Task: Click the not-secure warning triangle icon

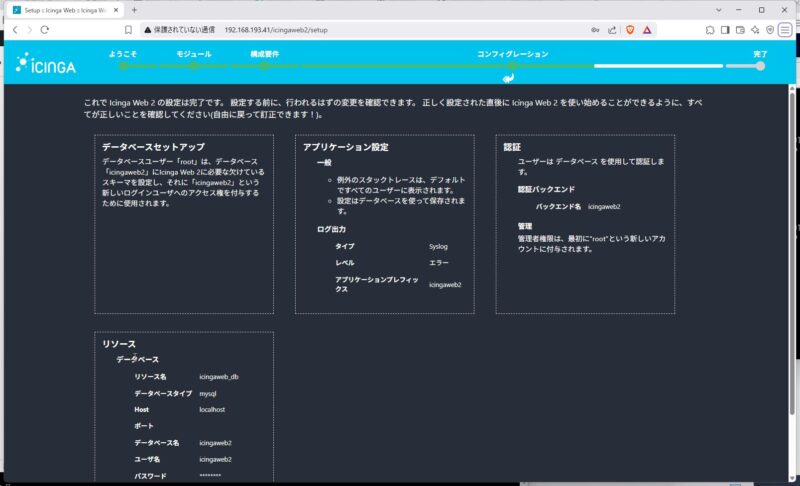Action: [x=148, y=30]
